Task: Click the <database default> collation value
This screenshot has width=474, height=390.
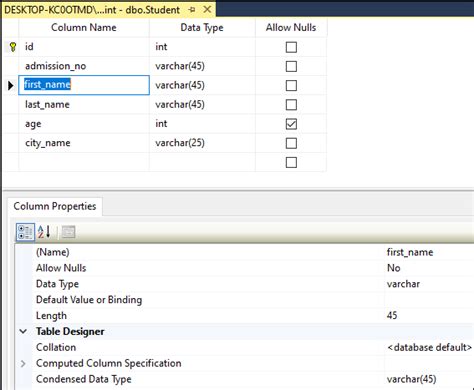Action: [x=429, y=347]
